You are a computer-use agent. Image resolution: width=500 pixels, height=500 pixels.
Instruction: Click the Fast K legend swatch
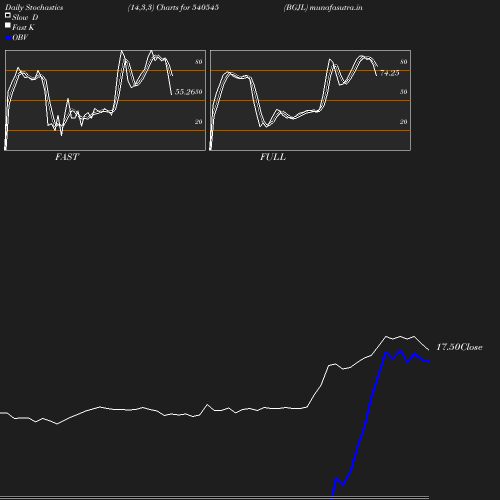click(8, 25)
